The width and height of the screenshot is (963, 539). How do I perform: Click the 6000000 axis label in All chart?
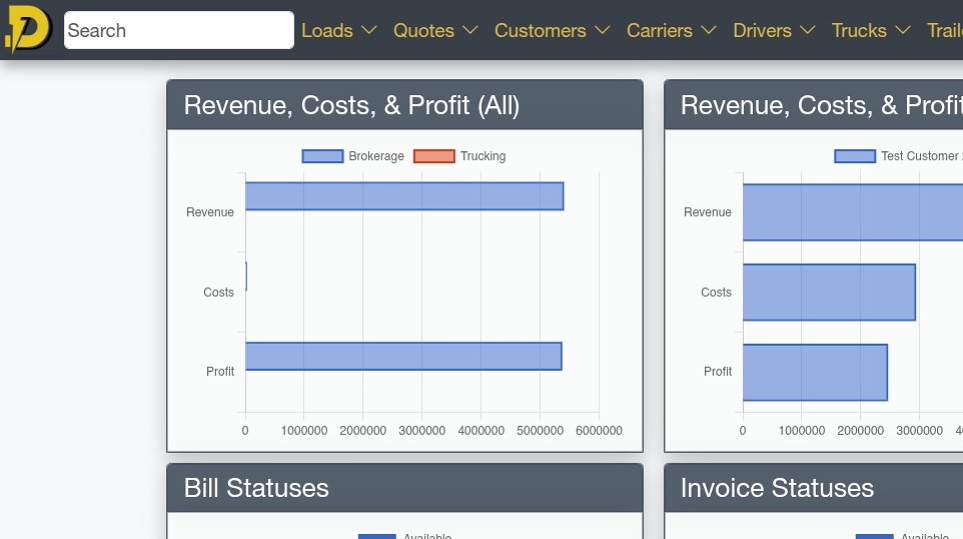(x=599, y=430)
